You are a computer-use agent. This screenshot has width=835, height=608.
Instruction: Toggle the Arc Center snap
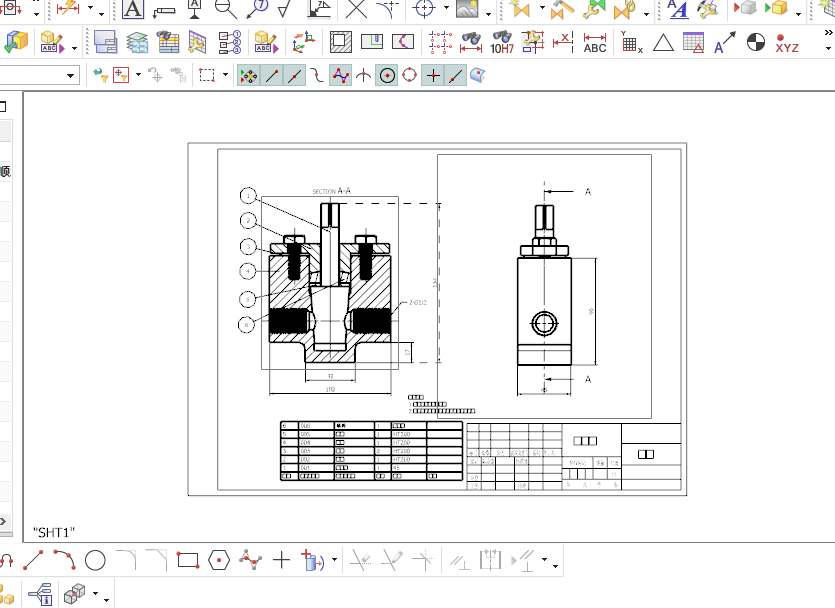(x=387, y=76)
